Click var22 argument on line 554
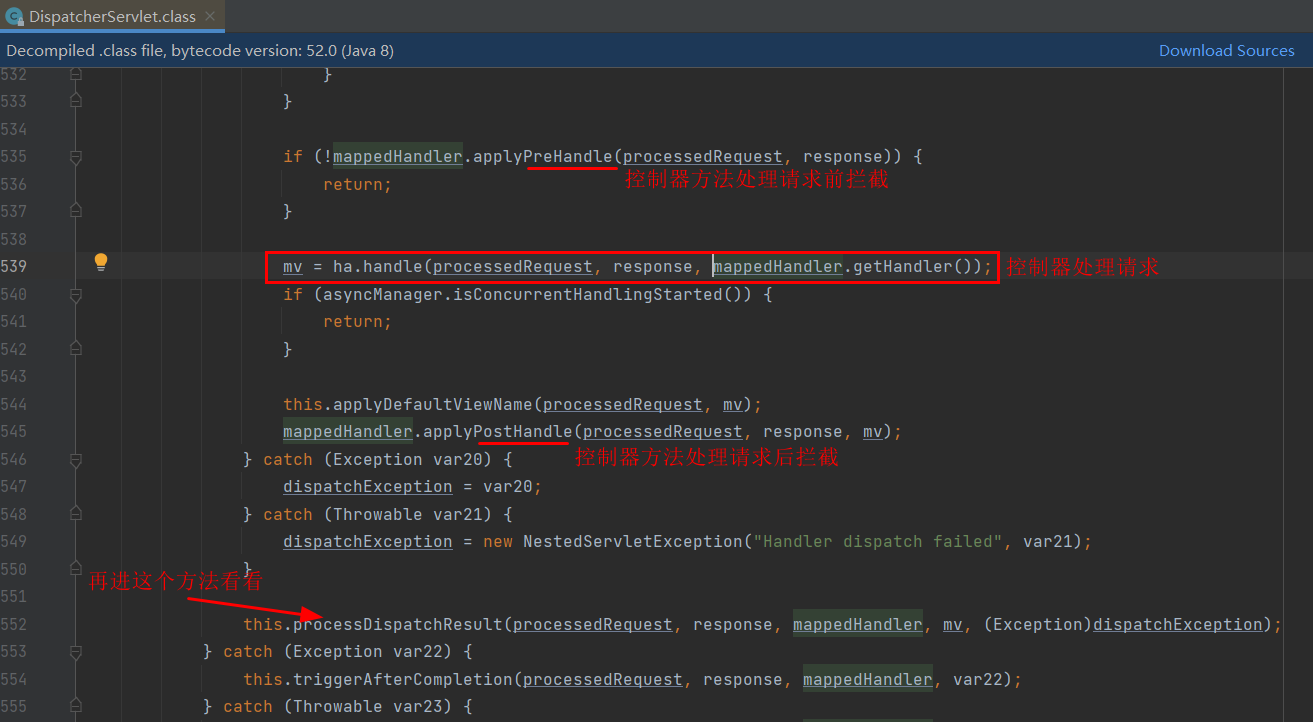 (x=977, y=679)
